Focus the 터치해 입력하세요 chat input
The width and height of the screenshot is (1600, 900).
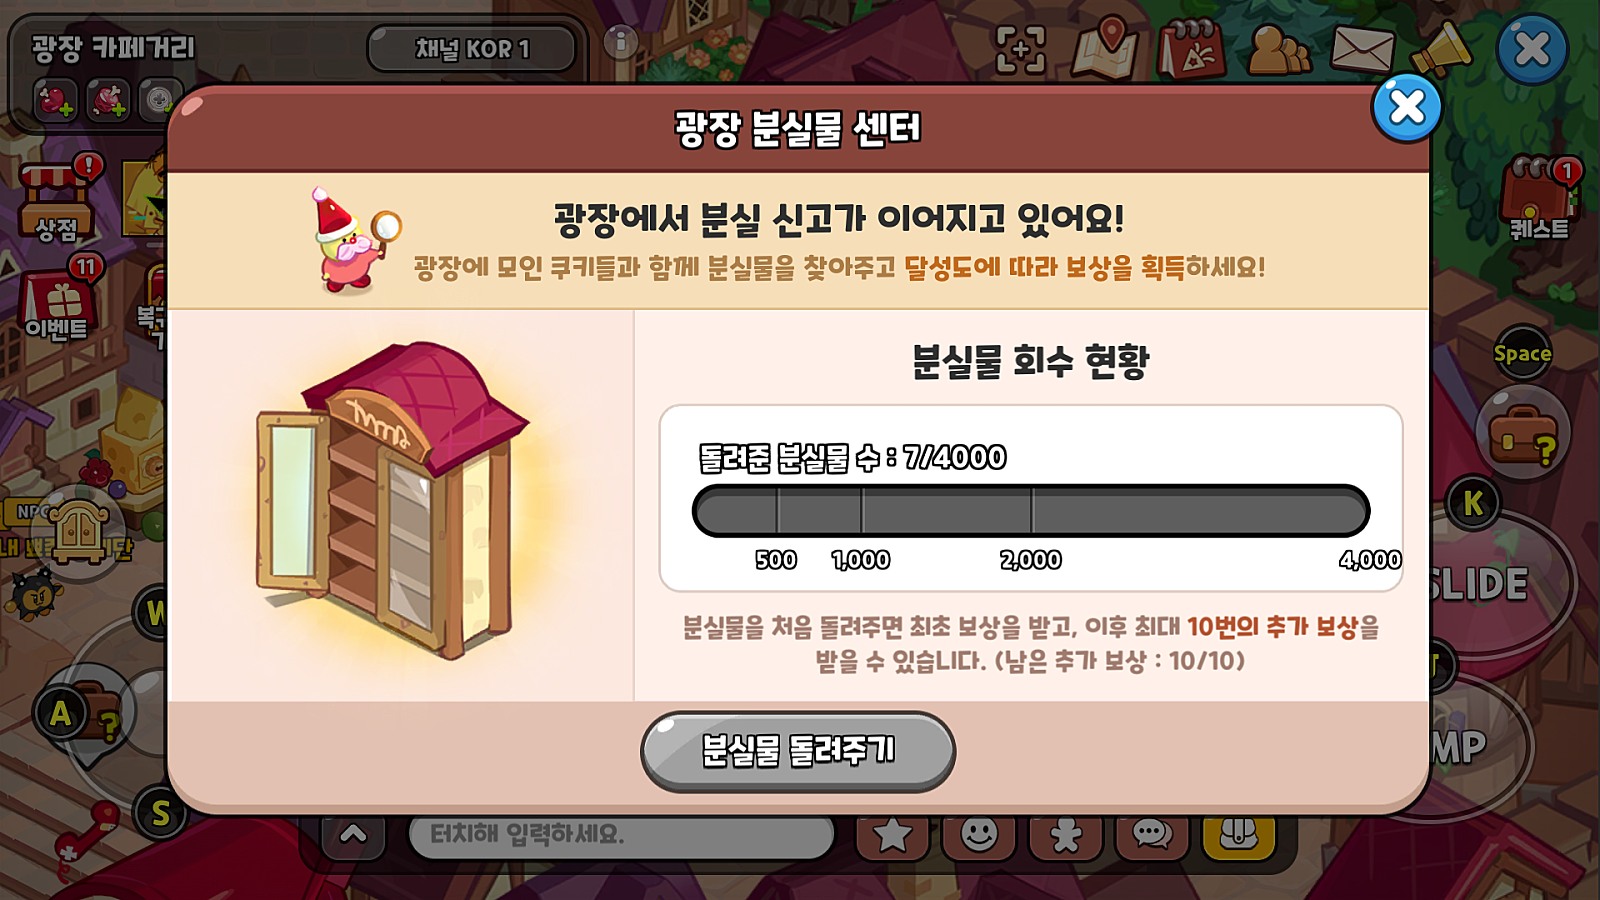621,834
